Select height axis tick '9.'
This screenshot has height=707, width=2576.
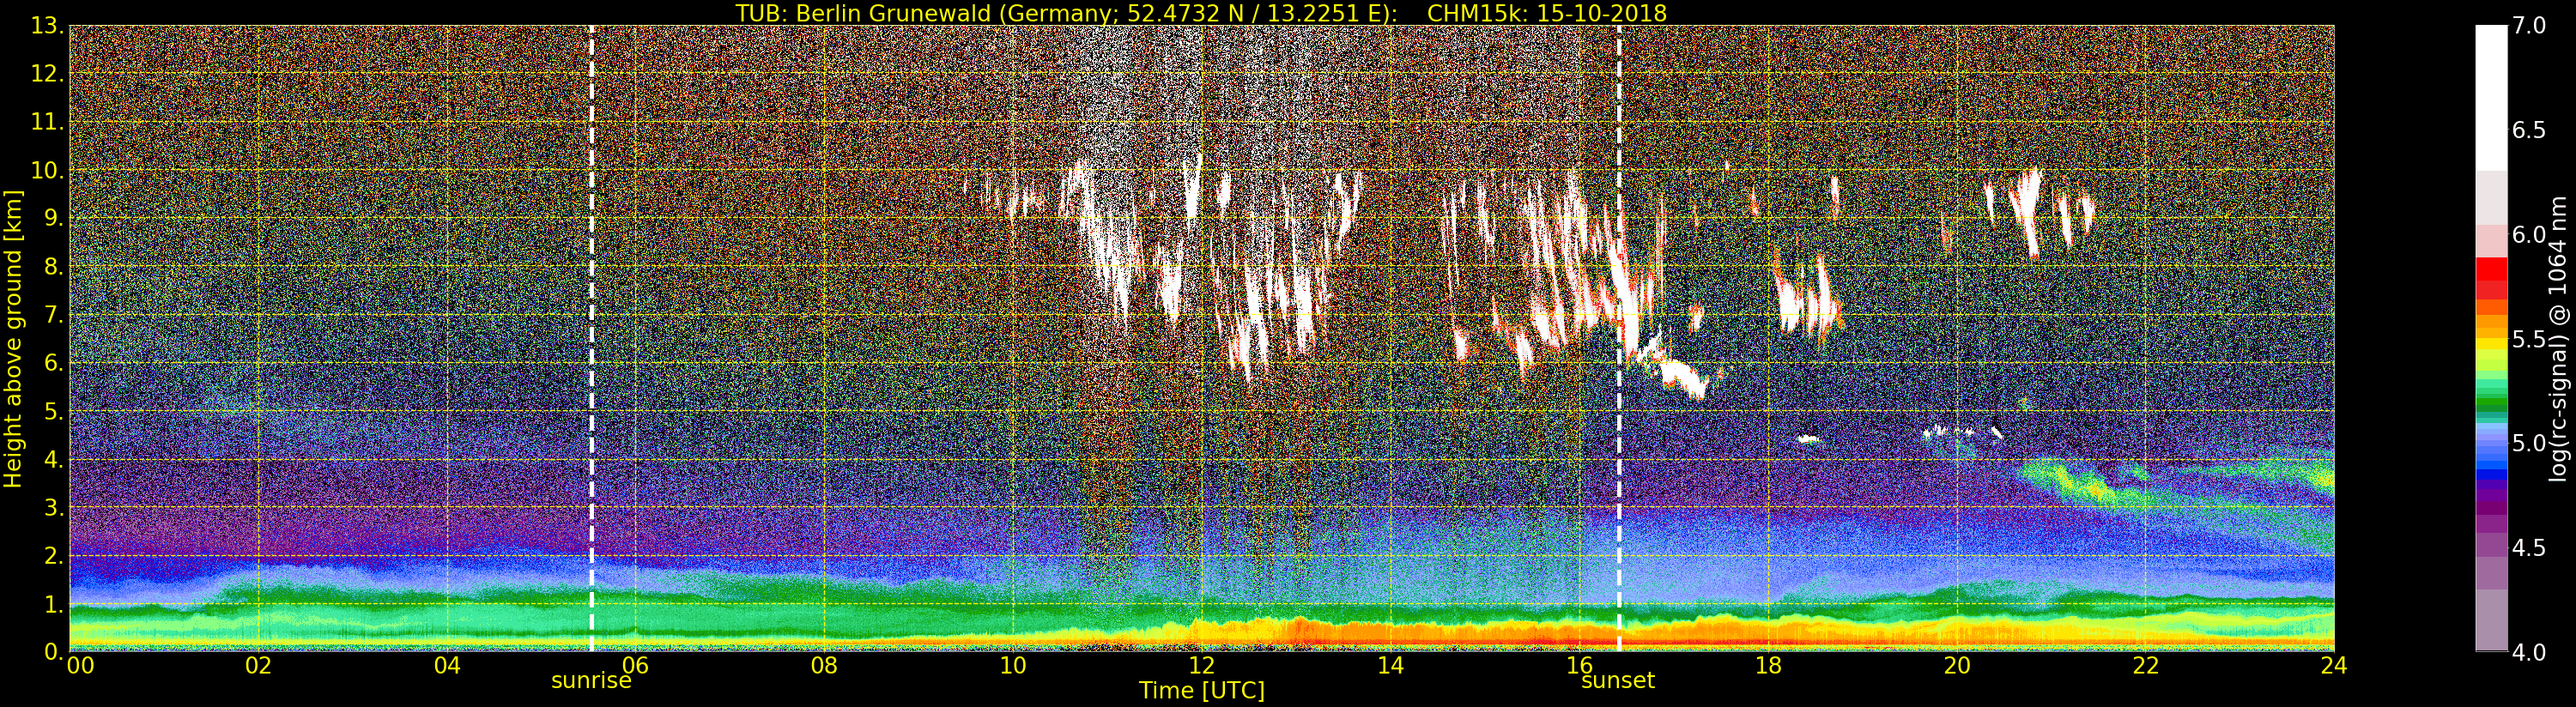point(53,218)
